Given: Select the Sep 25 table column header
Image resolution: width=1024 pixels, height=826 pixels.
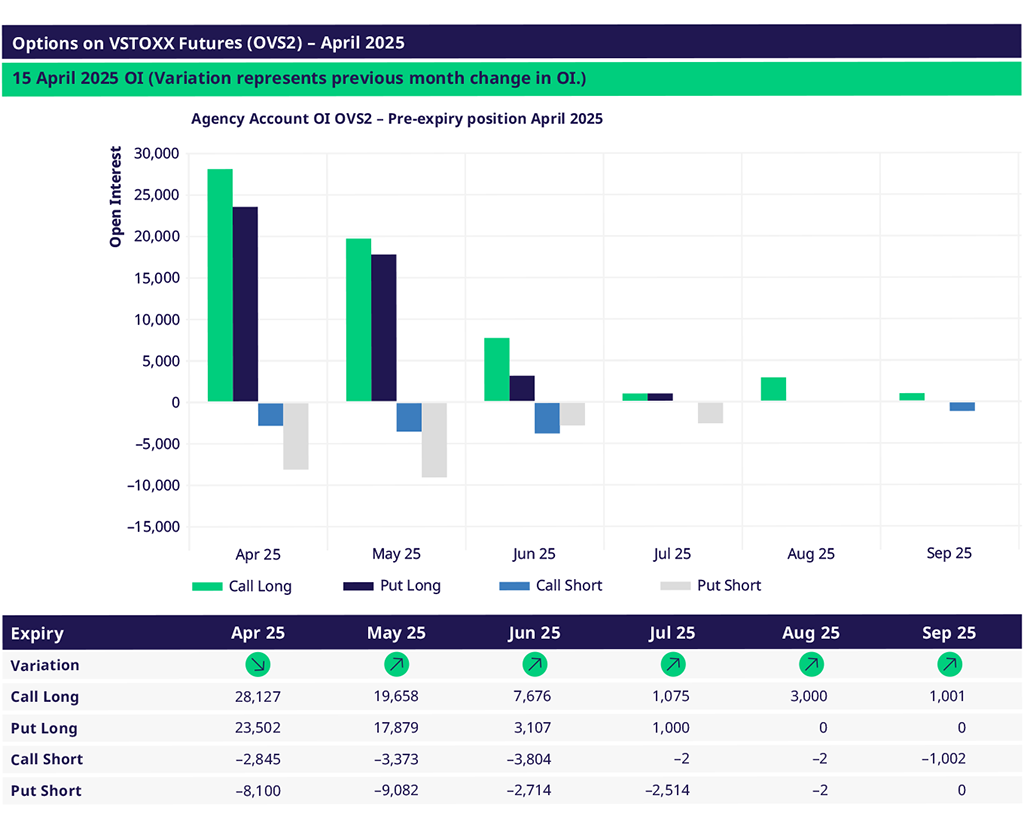Looking at the screenshot, I should pos(949,633).
